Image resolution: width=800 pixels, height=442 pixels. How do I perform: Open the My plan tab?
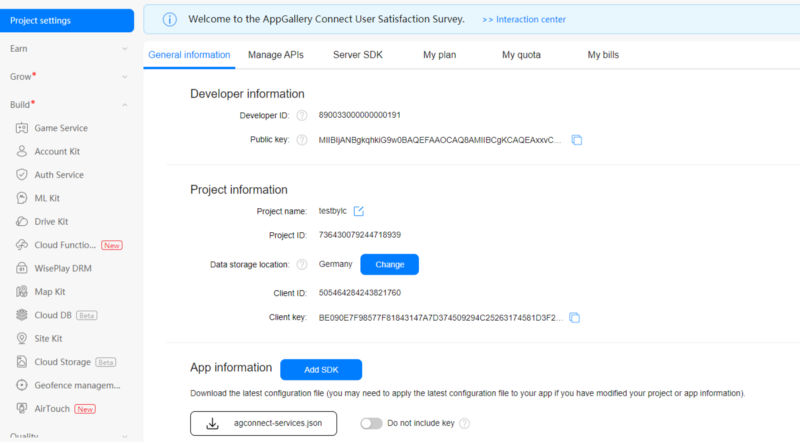click(439, 55)
